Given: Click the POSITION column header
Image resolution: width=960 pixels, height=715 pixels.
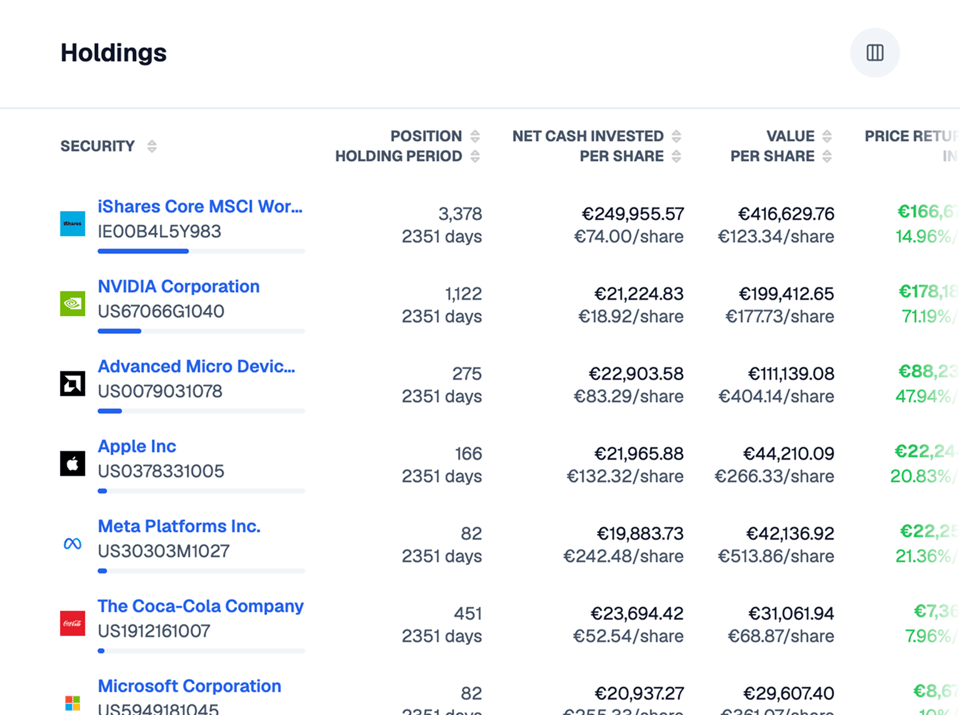Looking at the screenshot, I should pyautogui.click(x=426, y=136).
